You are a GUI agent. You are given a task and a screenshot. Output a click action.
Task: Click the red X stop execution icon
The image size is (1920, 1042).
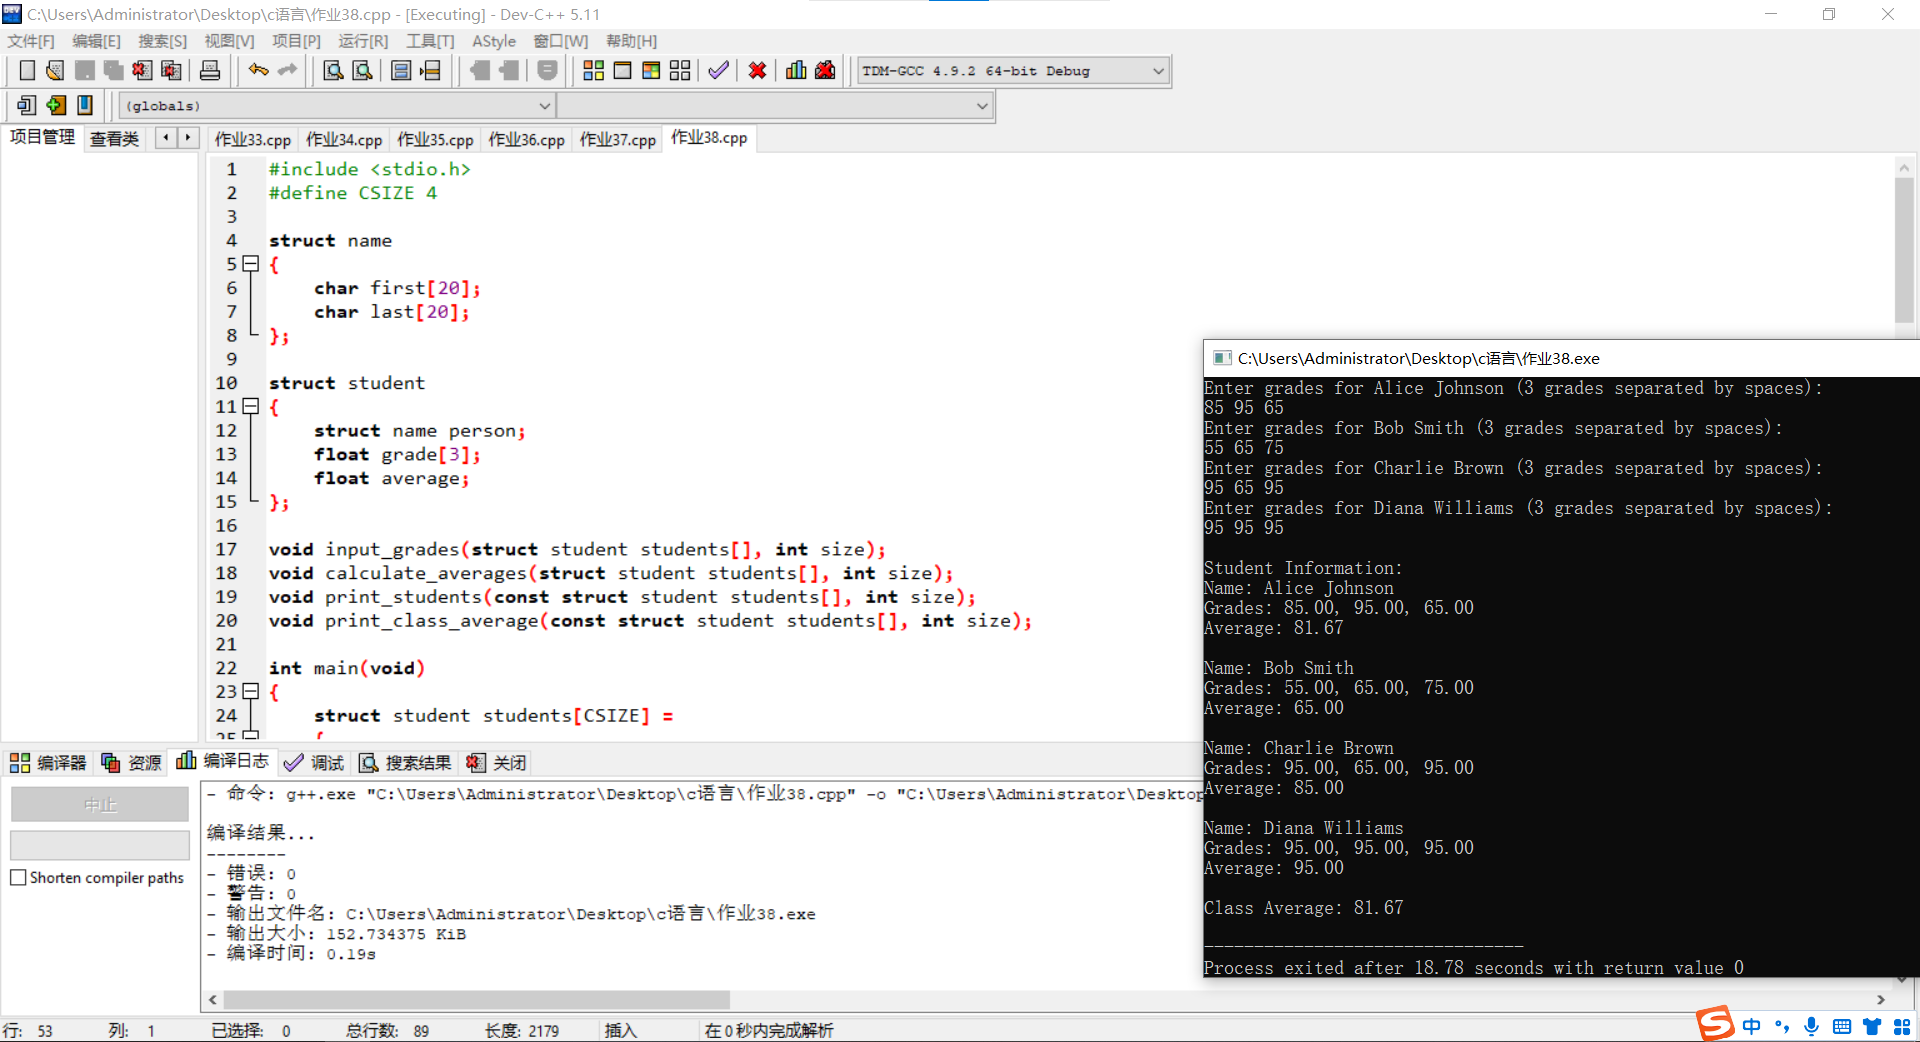758,71
